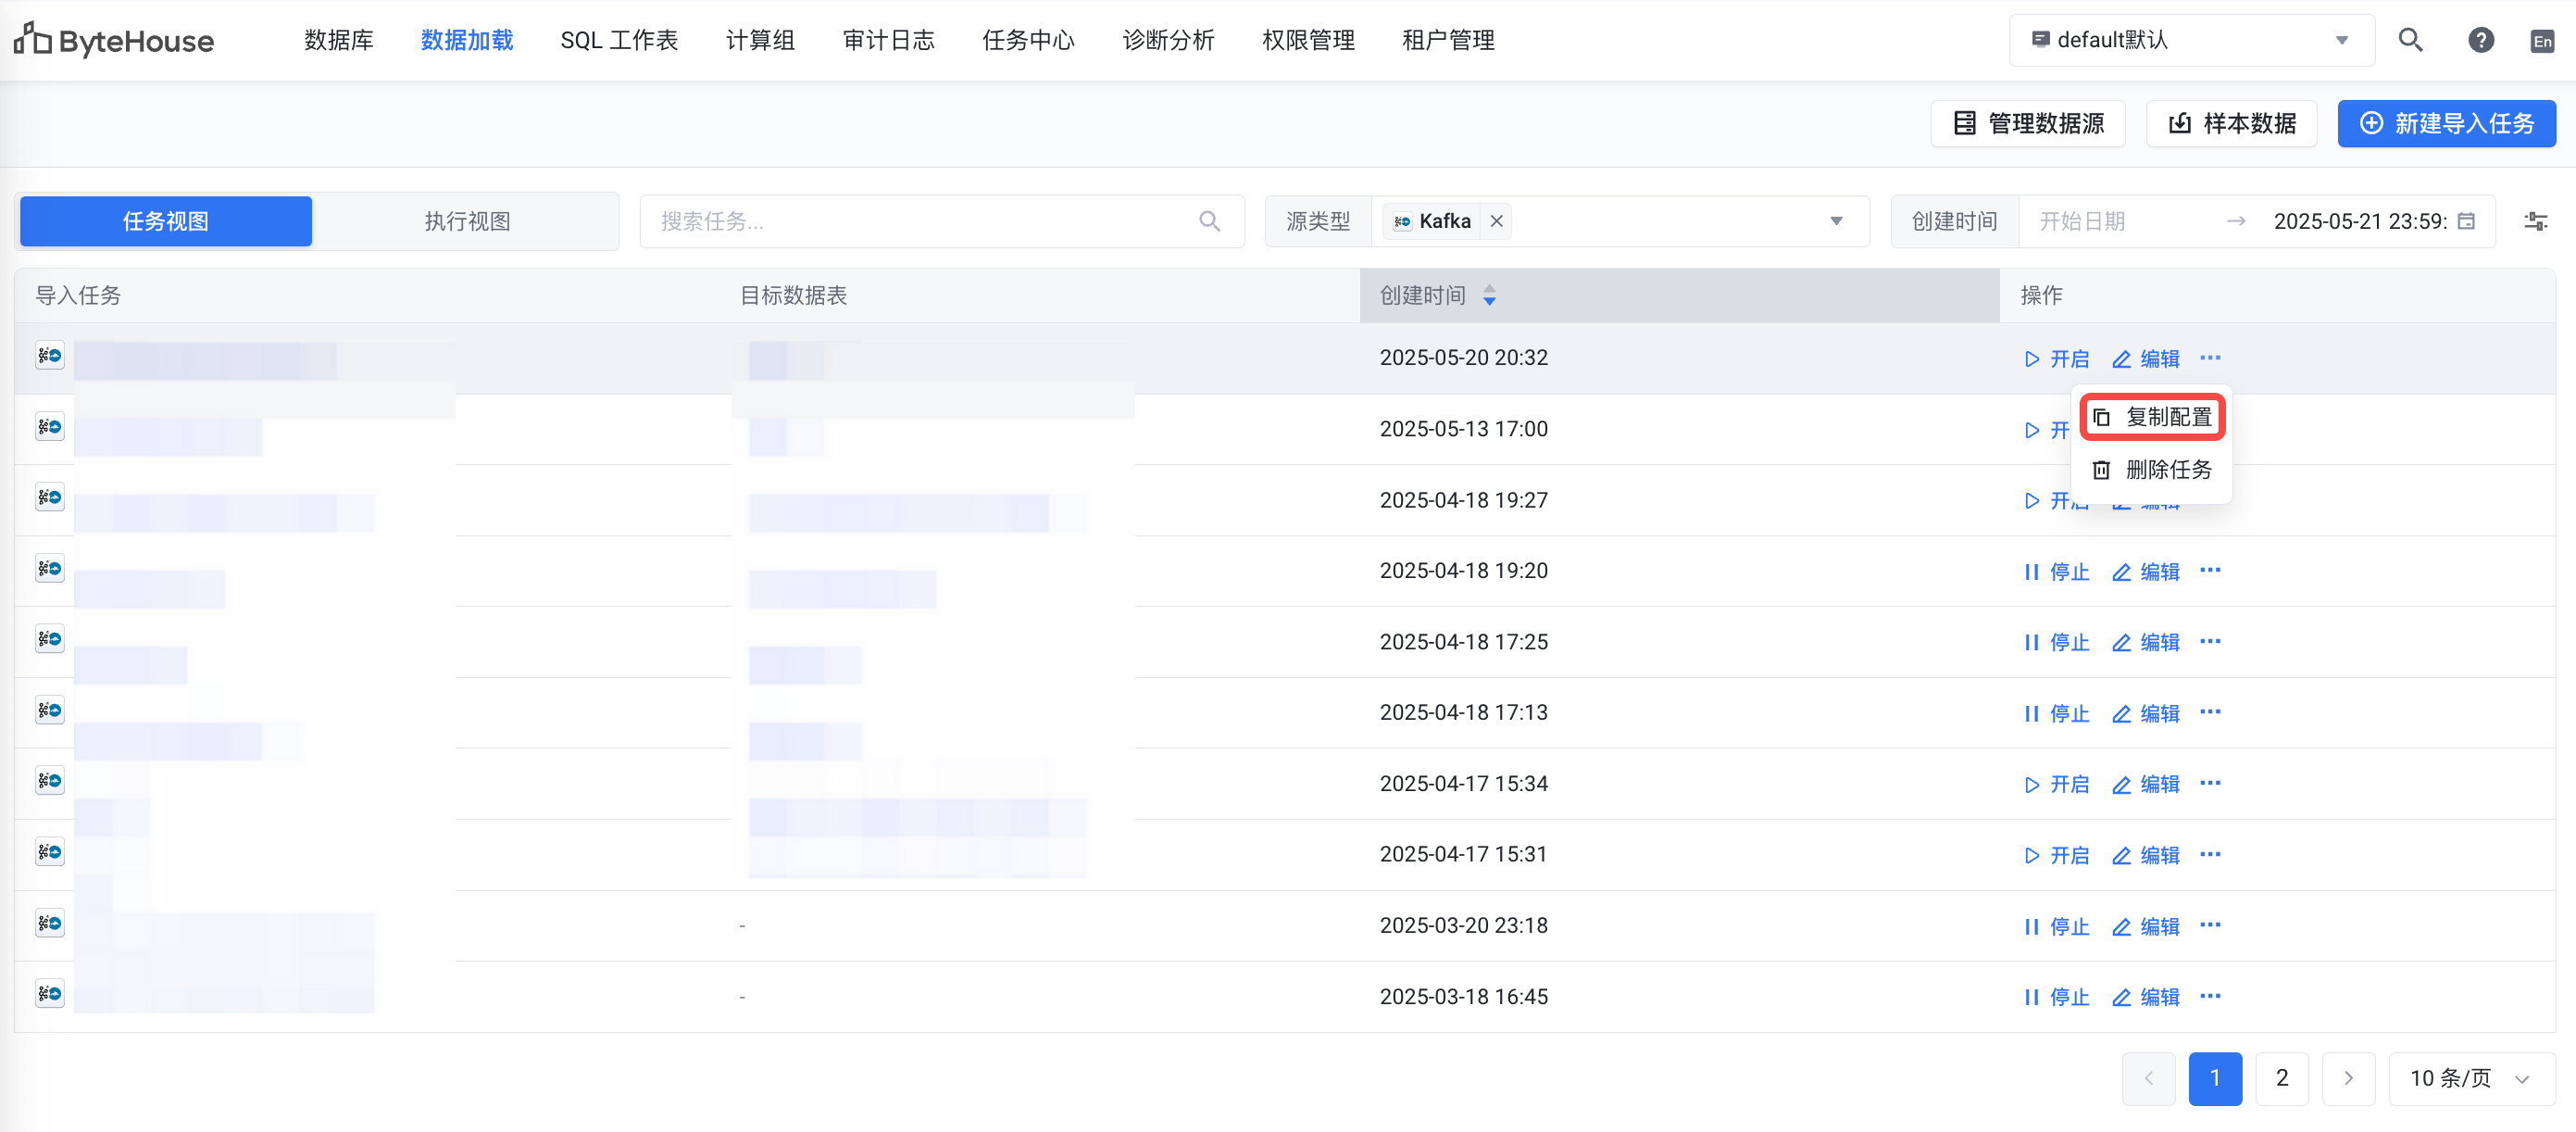Open more actions for the 2025-04-17 15:31 row

pyautogui.click(x=2210, y=854)
